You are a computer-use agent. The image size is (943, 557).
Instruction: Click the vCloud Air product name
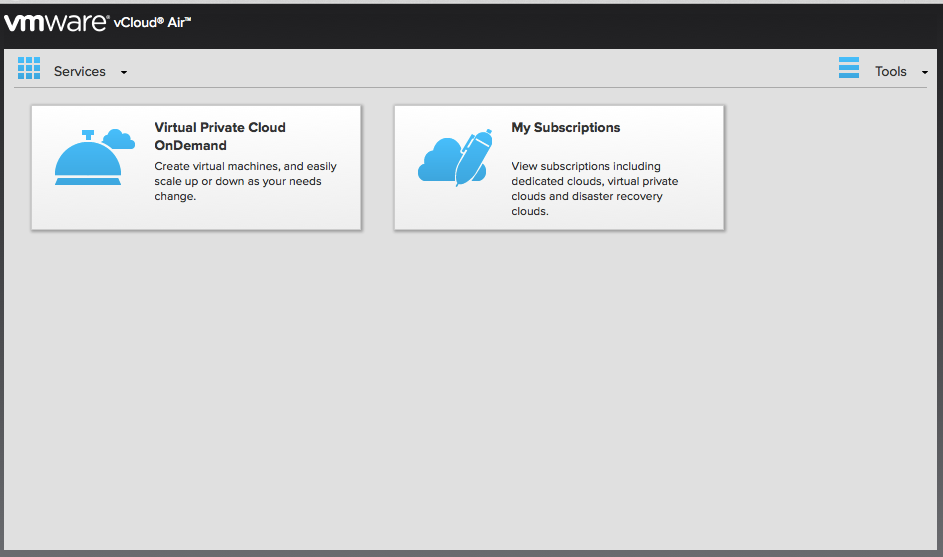point(152,22)
